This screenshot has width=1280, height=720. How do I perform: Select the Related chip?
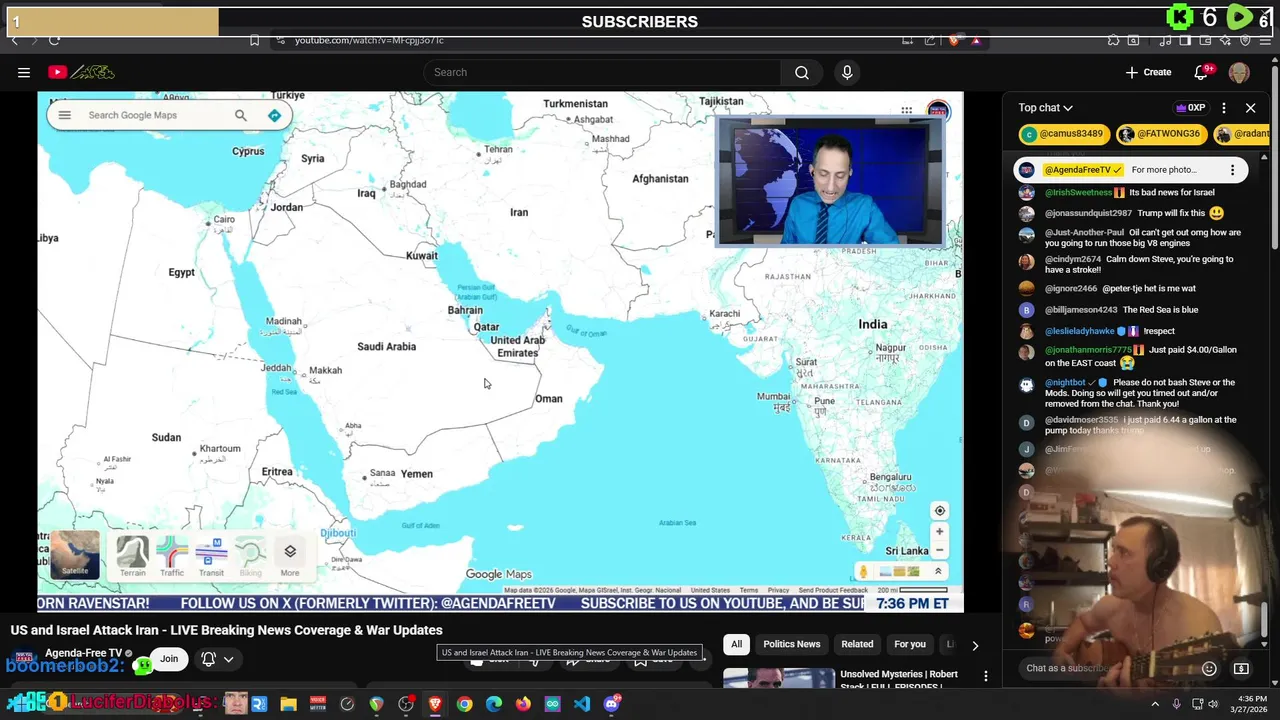coord(857,644)
